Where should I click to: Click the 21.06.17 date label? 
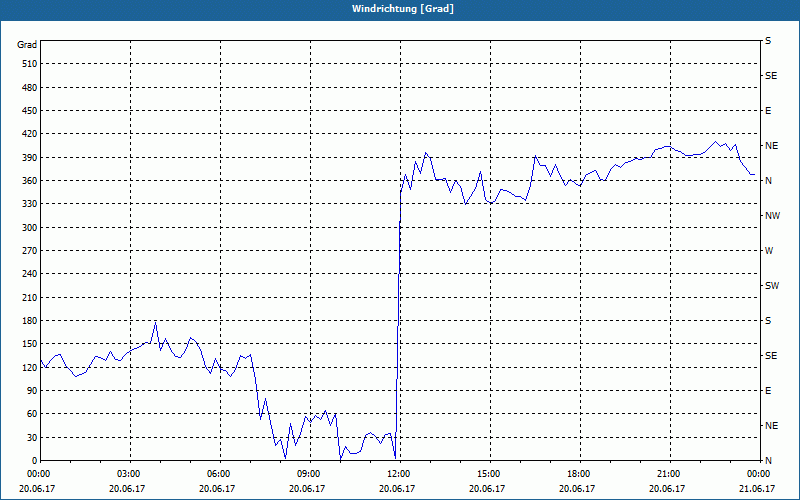(757, 489)
